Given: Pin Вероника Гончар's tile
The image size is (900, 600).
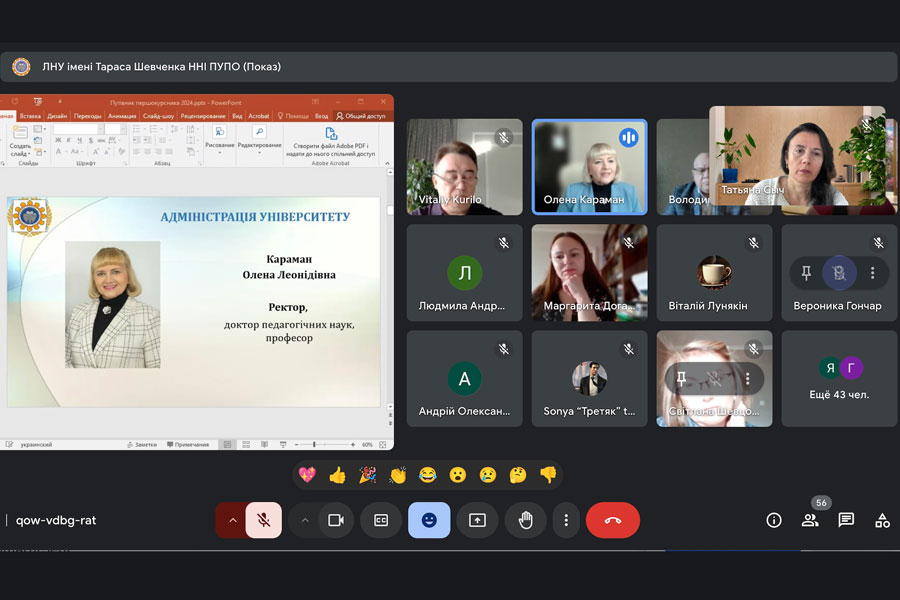Looking at the screenshot, I should pyautogui.click(x=806, y=273).
